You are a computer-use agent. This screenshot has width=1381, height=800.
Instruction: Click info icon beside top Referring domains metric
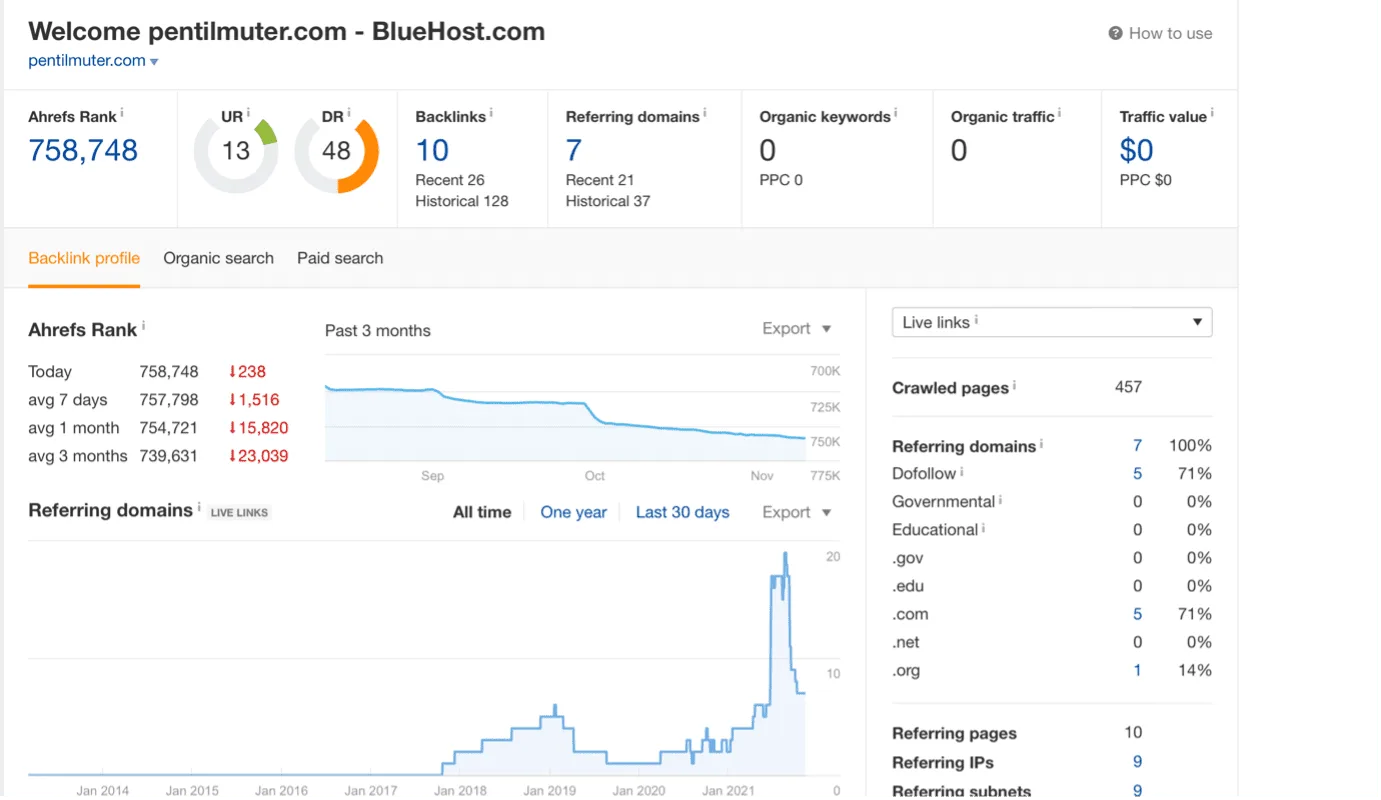click(705, 113)
